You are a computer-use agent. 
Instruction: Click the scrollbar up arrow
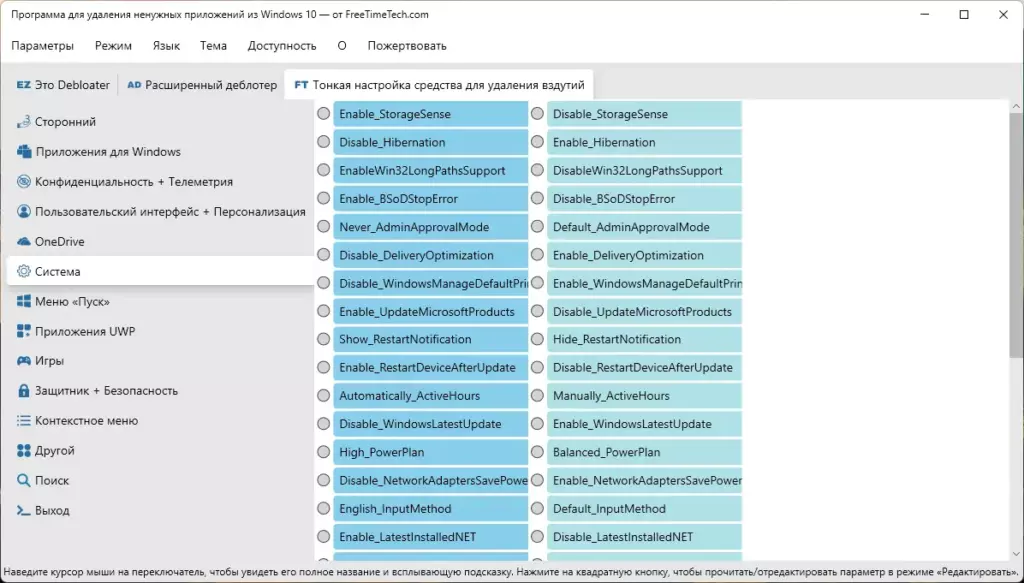pyautogui.click(x=1016, y=106)
